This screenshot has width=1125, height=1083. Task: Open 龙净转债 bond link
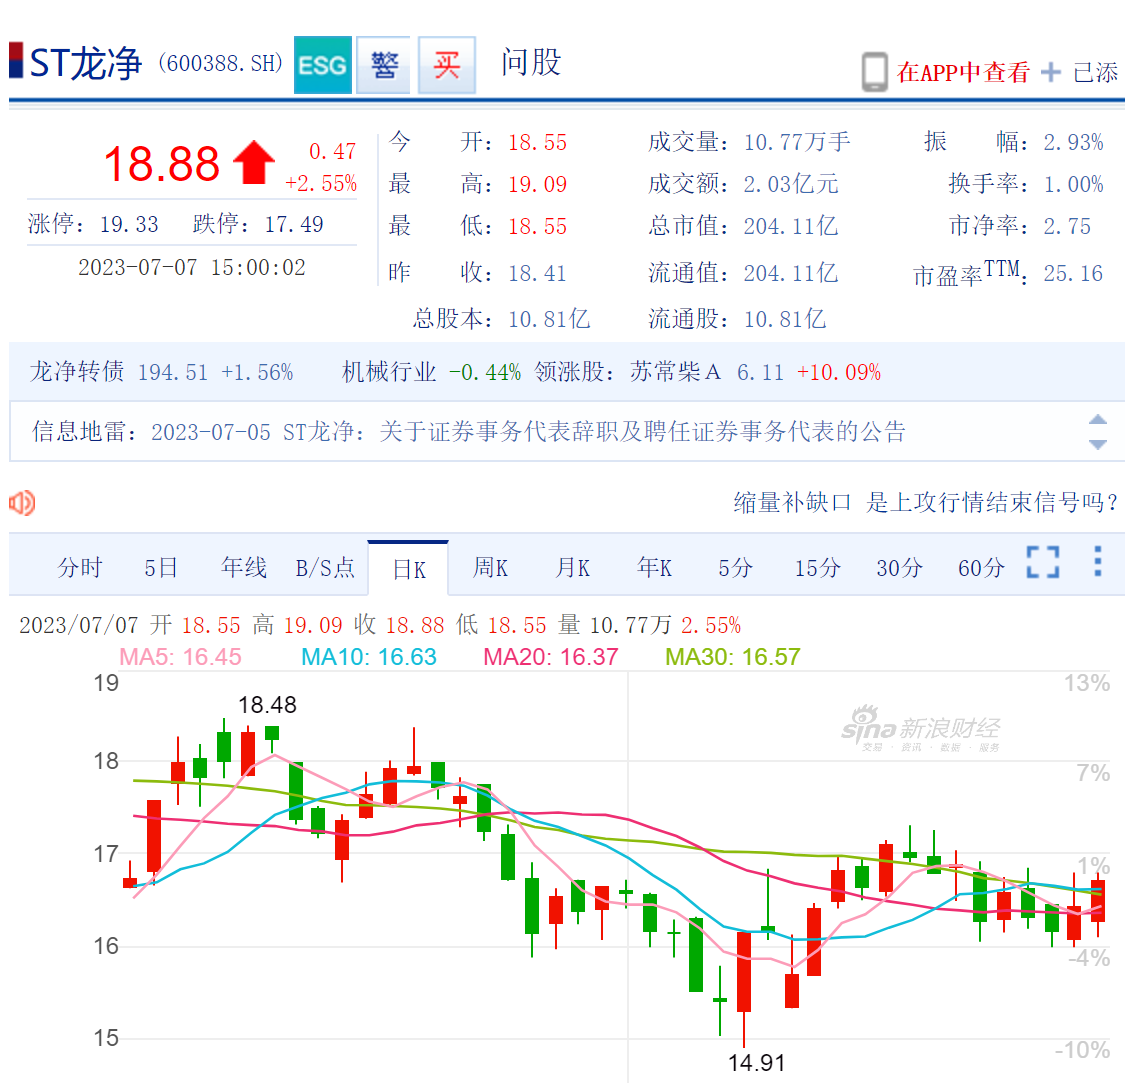pyautogui.click(x=77, y=372)
